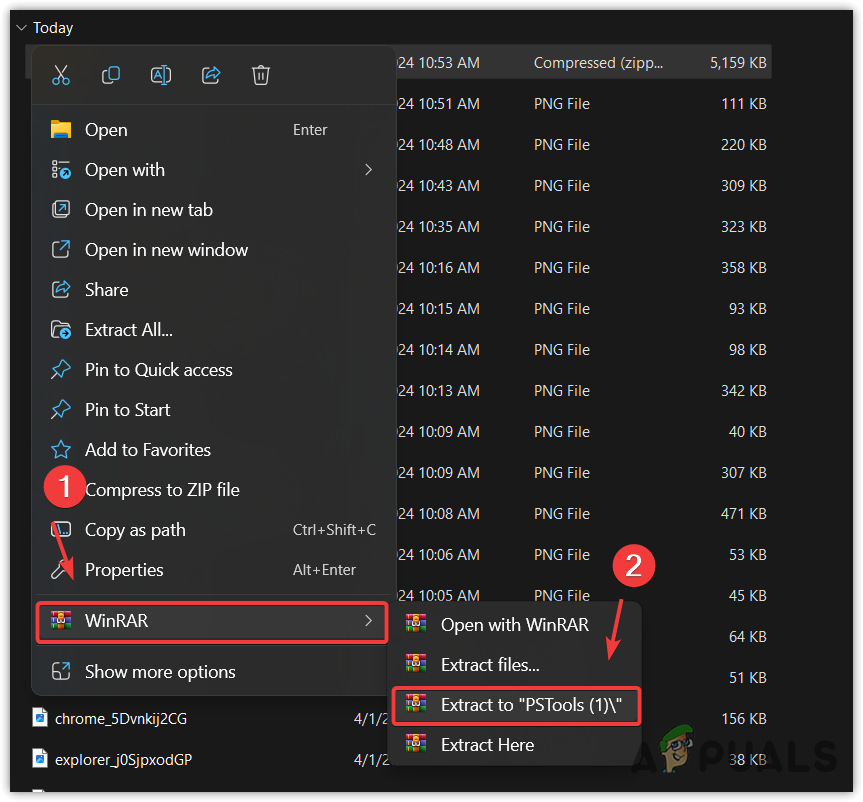Click the chrome_5Dvnkij2CG file icon

(40, 718)
